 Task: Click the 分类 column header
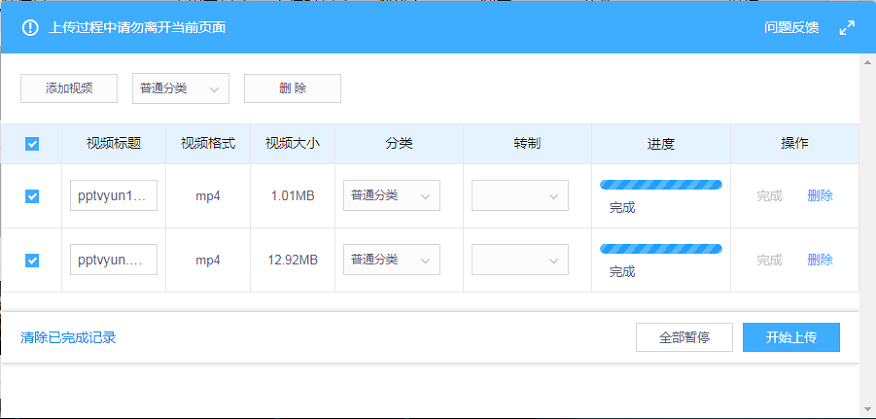coord(399,144)
